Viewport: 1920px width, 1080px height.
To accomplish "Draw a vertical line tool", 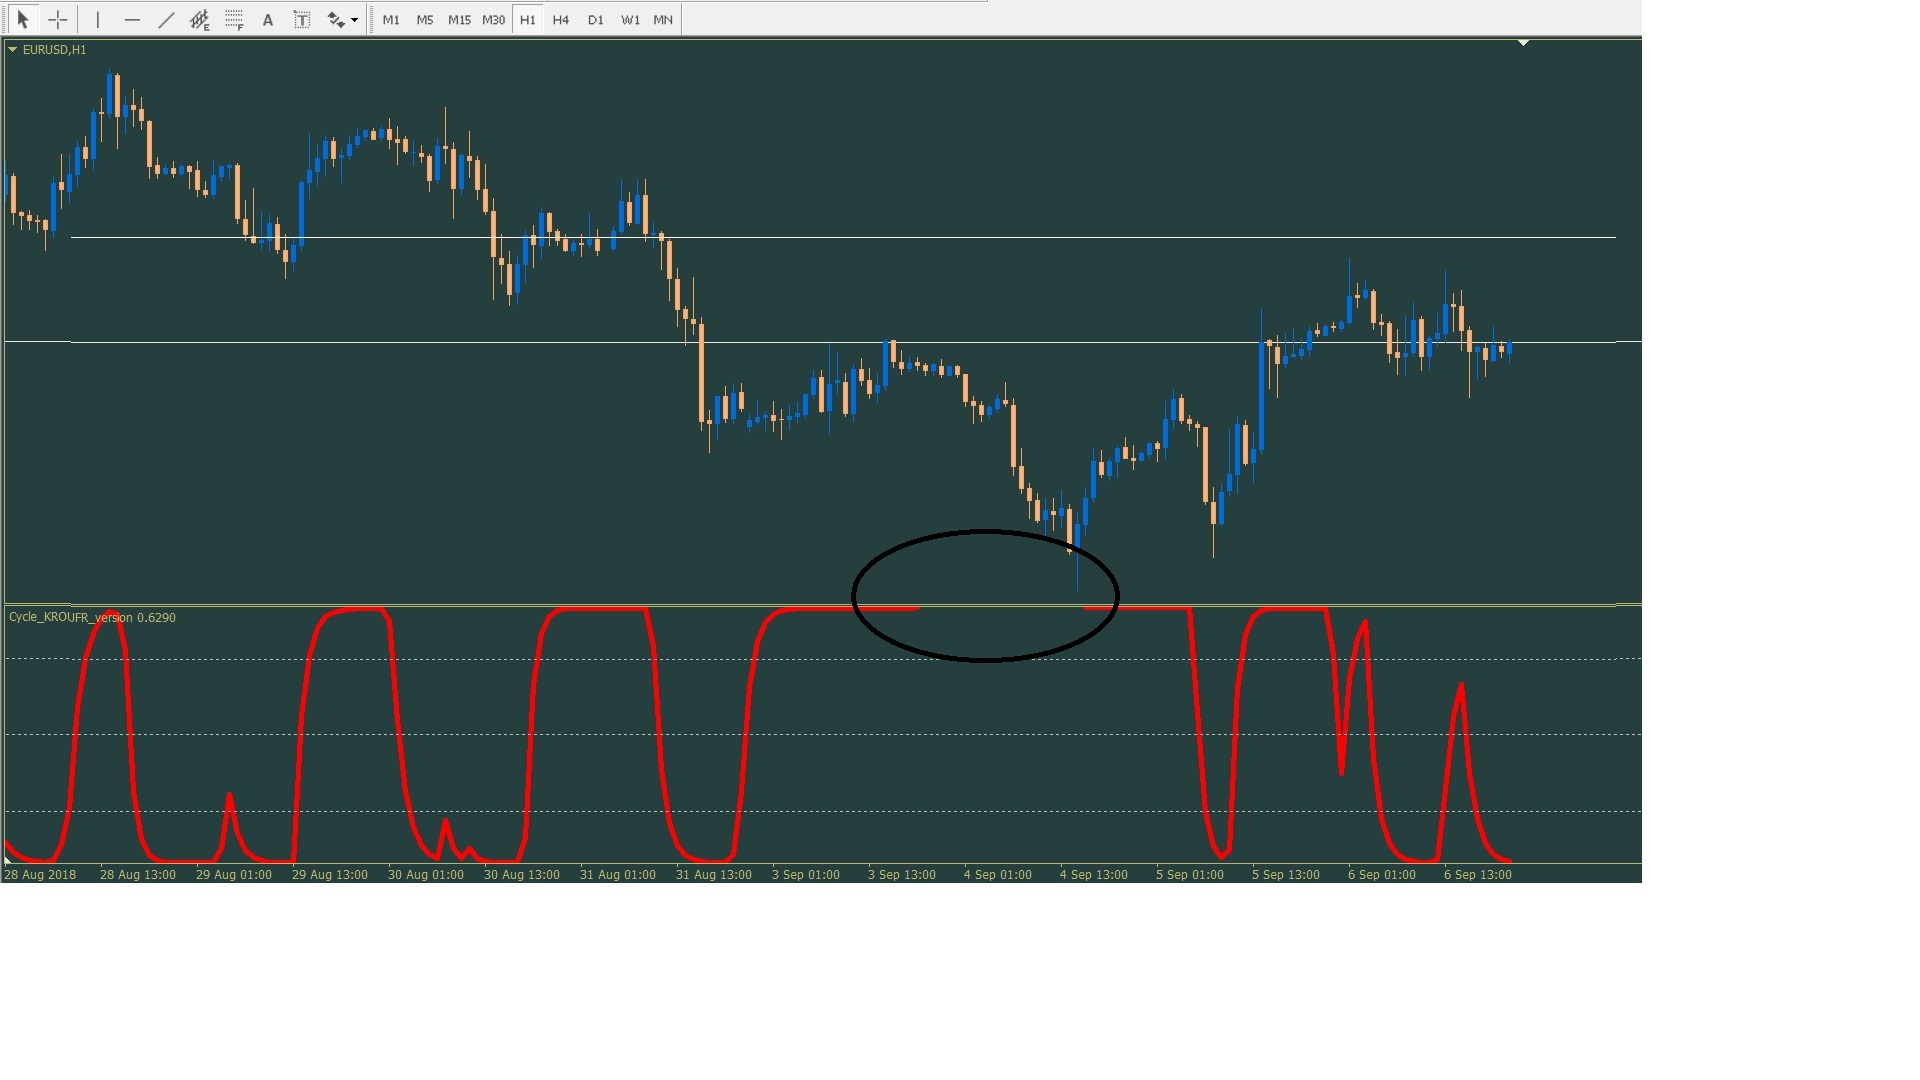I will (x=98, y=19).
